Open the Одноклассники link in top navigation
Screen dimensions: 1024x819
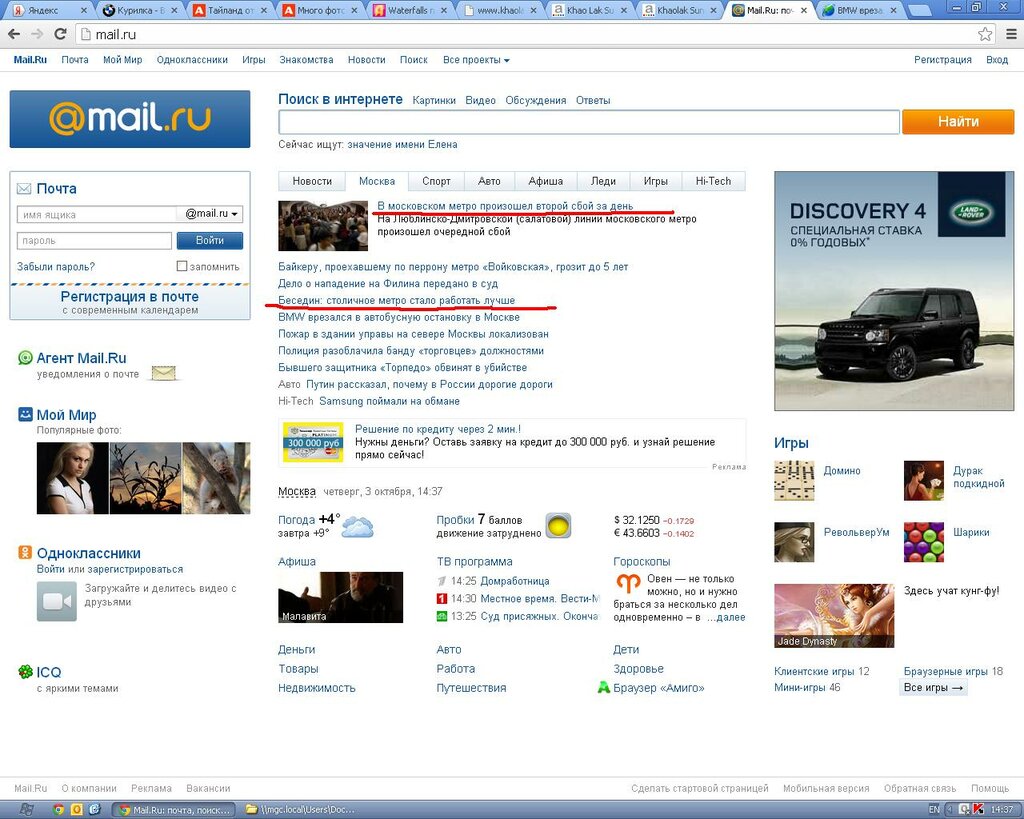click(192, 60)
